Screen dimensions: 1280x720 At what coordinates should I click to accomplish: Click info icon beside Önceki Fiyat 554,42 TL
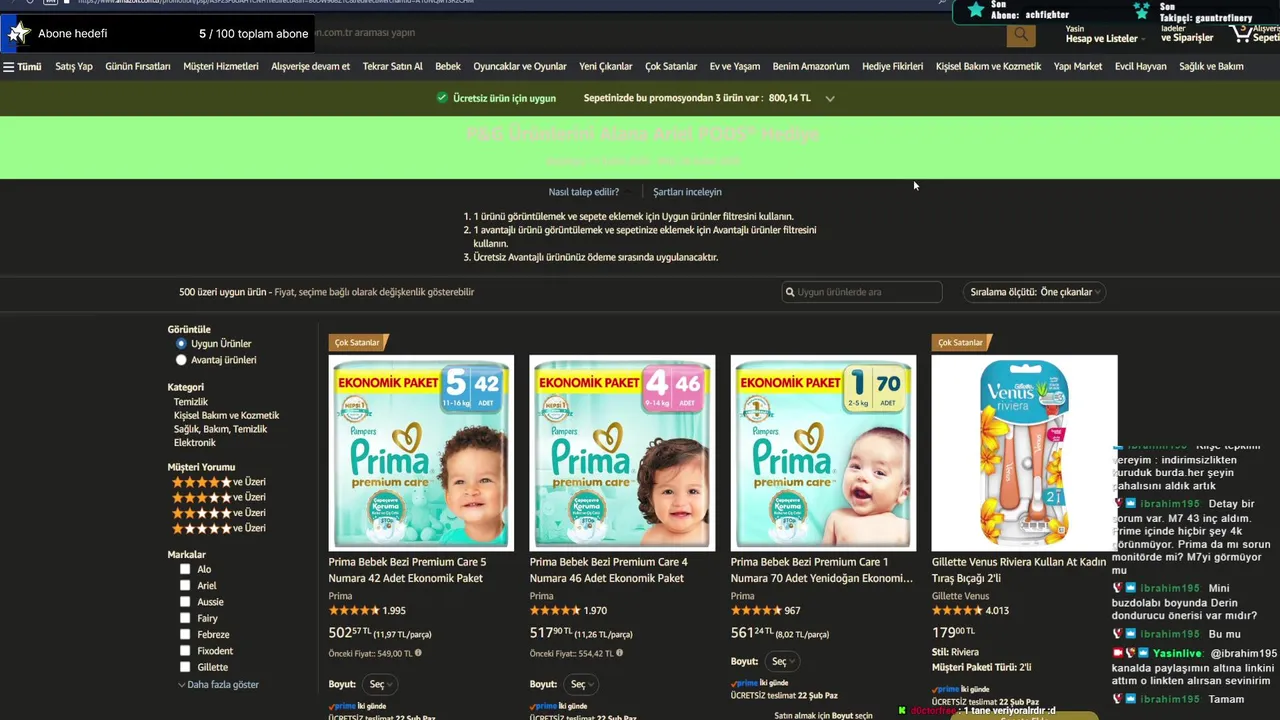pyautogui.click(x=620, y=653)
